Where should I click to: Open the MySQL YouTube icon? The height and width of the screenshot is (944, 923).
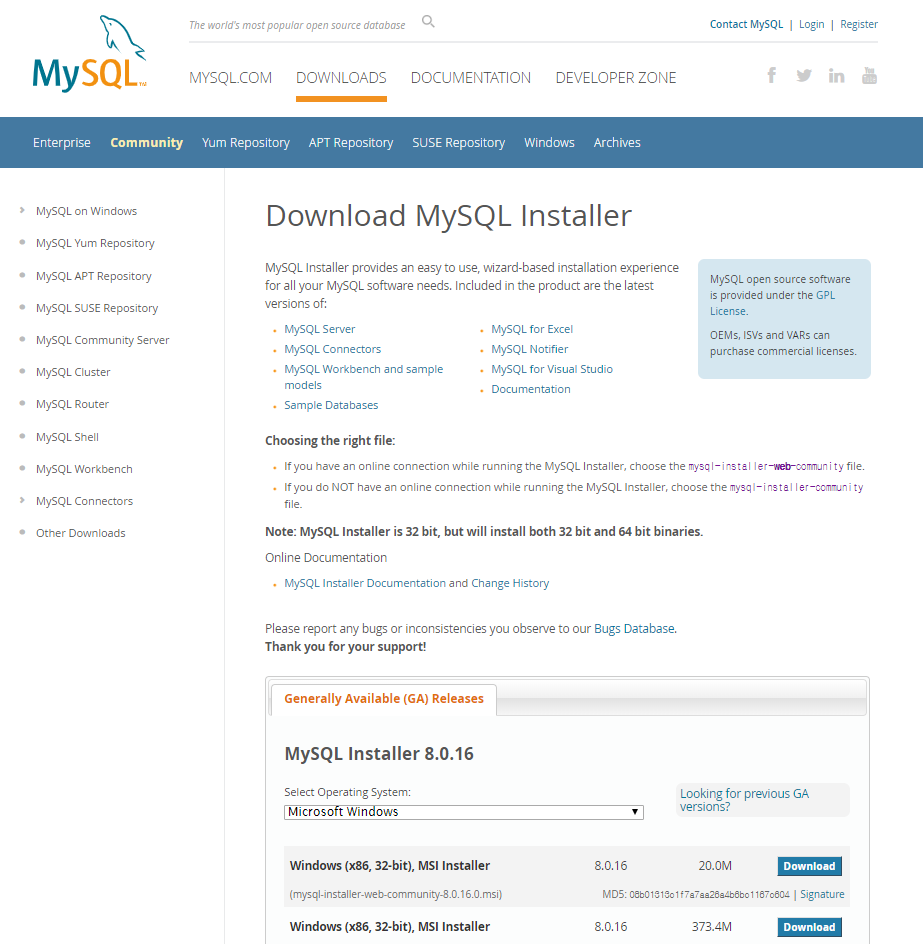click(x=869, y=75)
